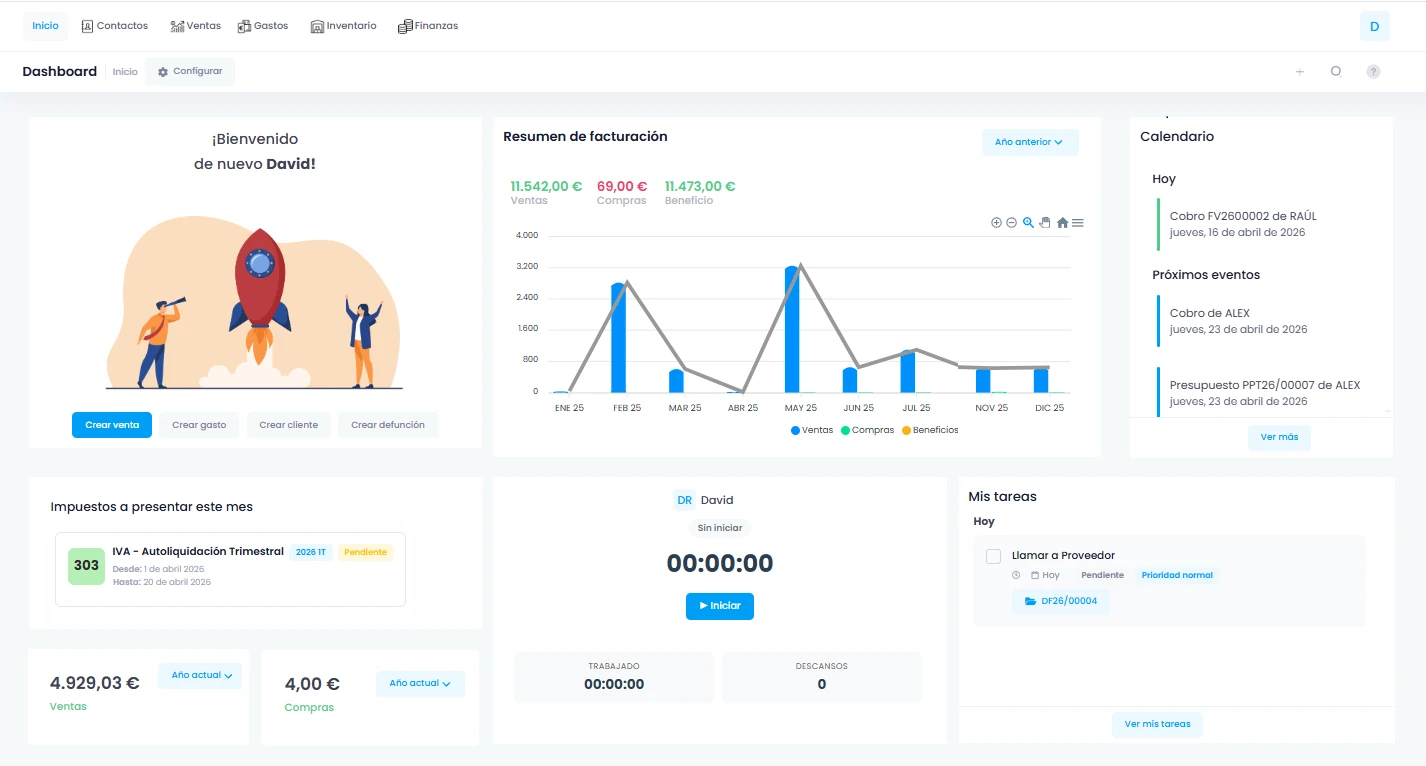Select the chart selection zoom magnifier tool
Image resolution: width=1426 pixels, height=766 pixels.
tap(1028, 223)
